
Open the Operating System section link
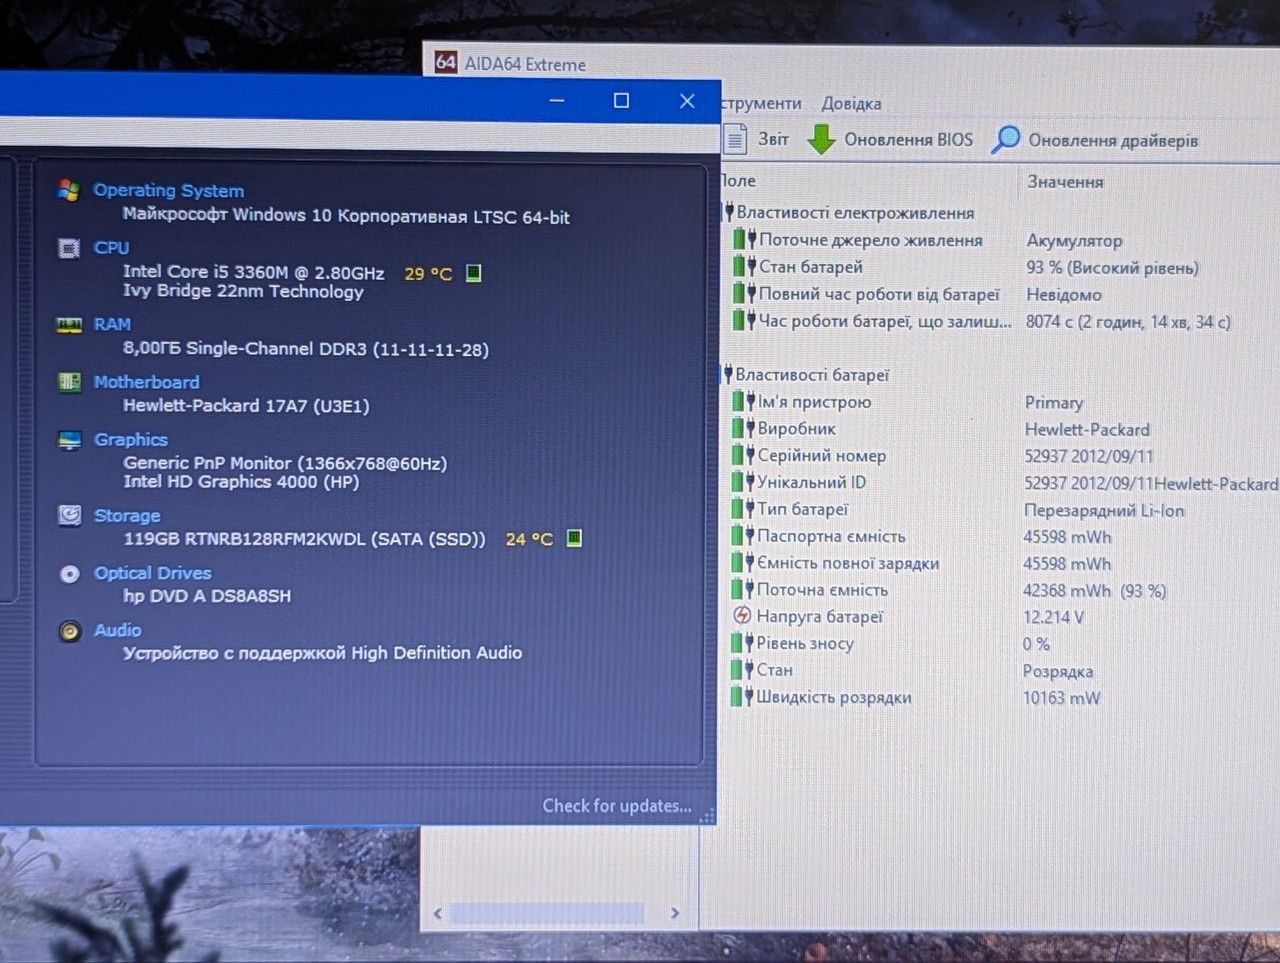tap(168, 190)
